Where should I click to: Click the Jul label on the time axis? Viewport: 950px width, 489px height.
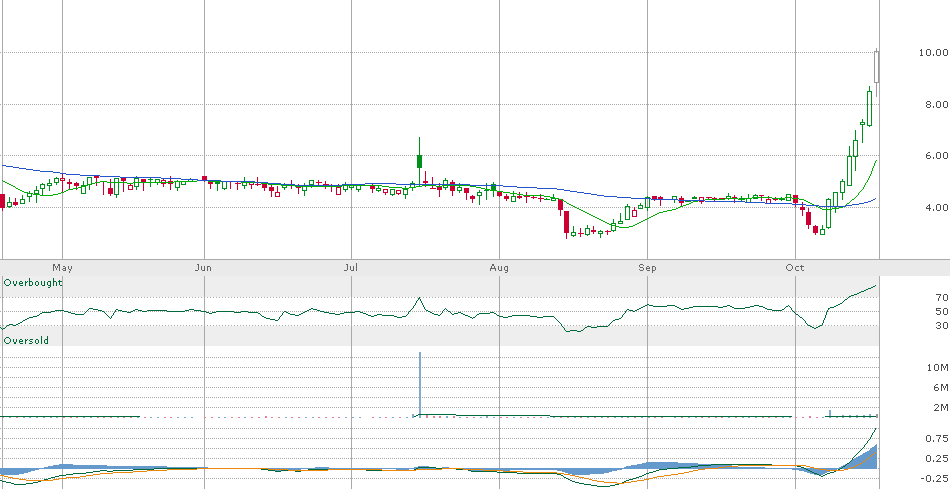(x=350, y=267)
